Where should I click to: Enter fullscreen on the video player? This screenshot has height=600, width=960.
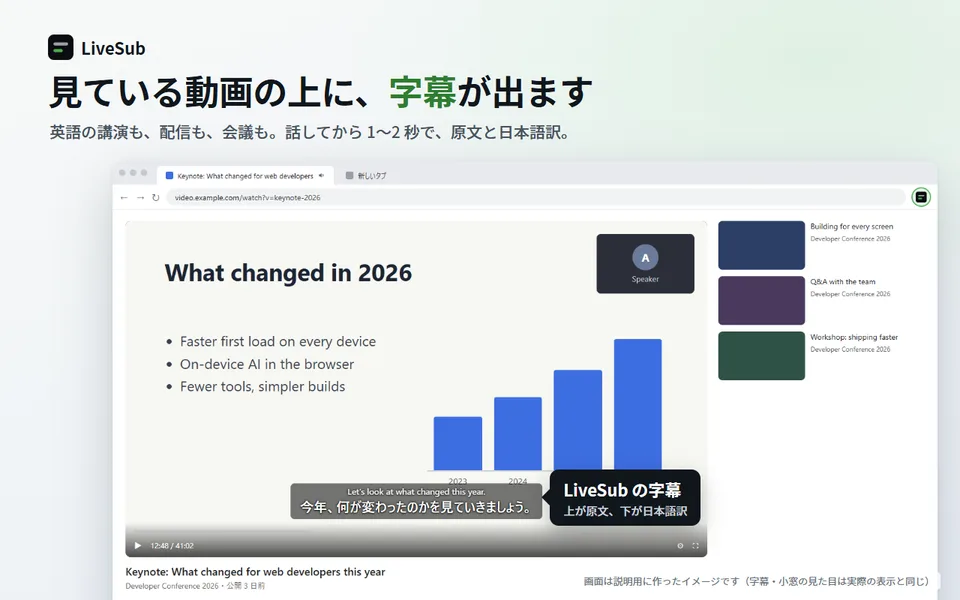[696, 546]
